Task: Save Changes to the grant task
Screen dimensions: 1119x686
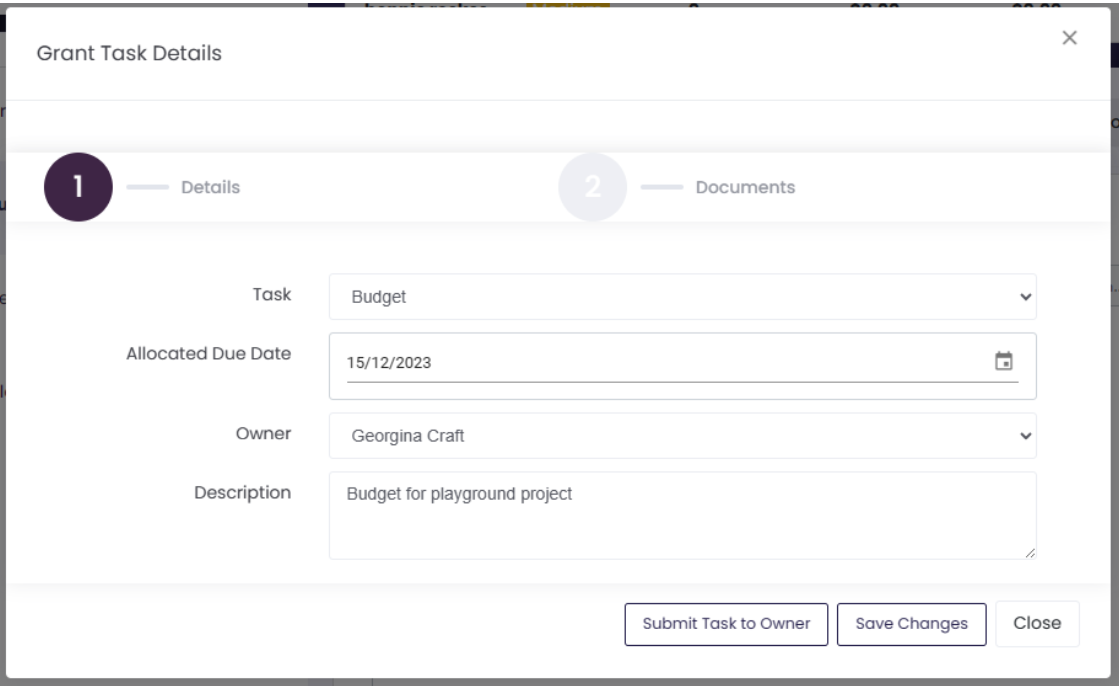Action: pyautogui.click(x=911, y=624)
